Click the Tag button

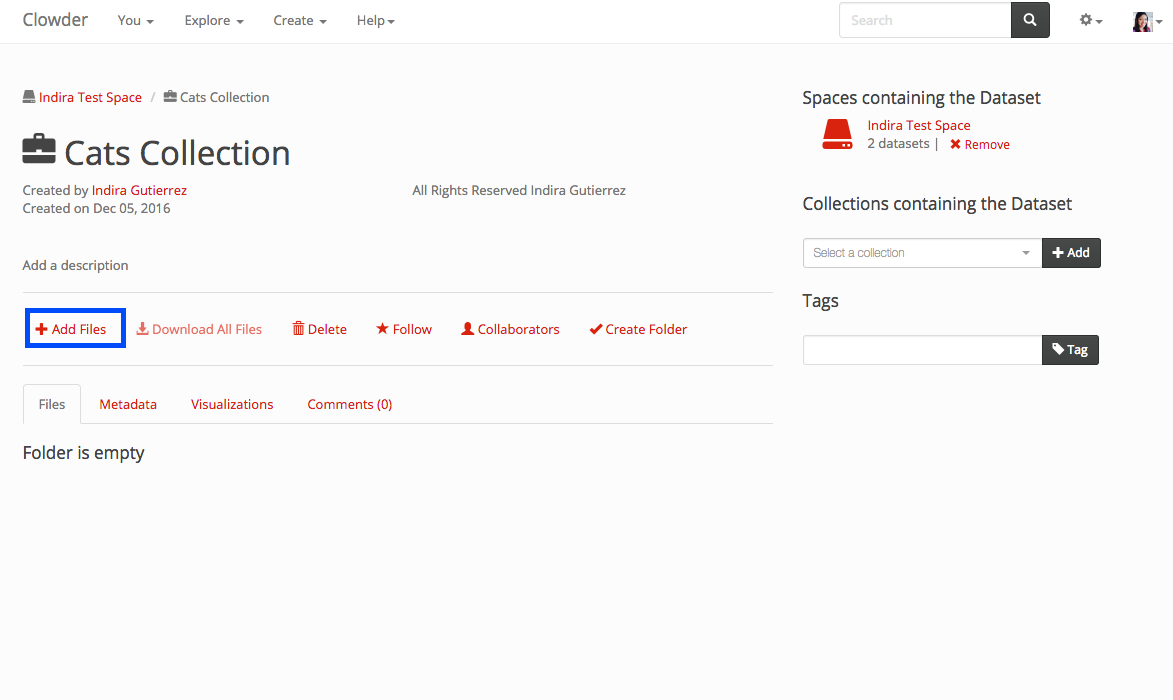(x=1070, y=350)
